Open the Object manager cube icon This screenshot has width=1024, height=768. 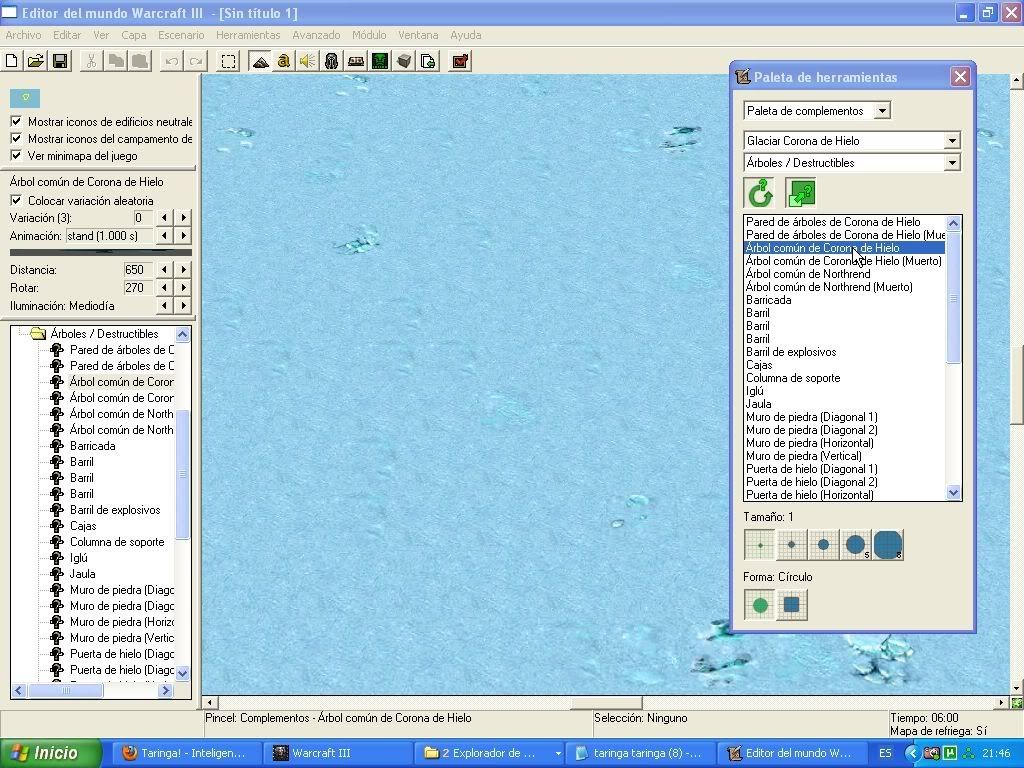pos(404,61)
